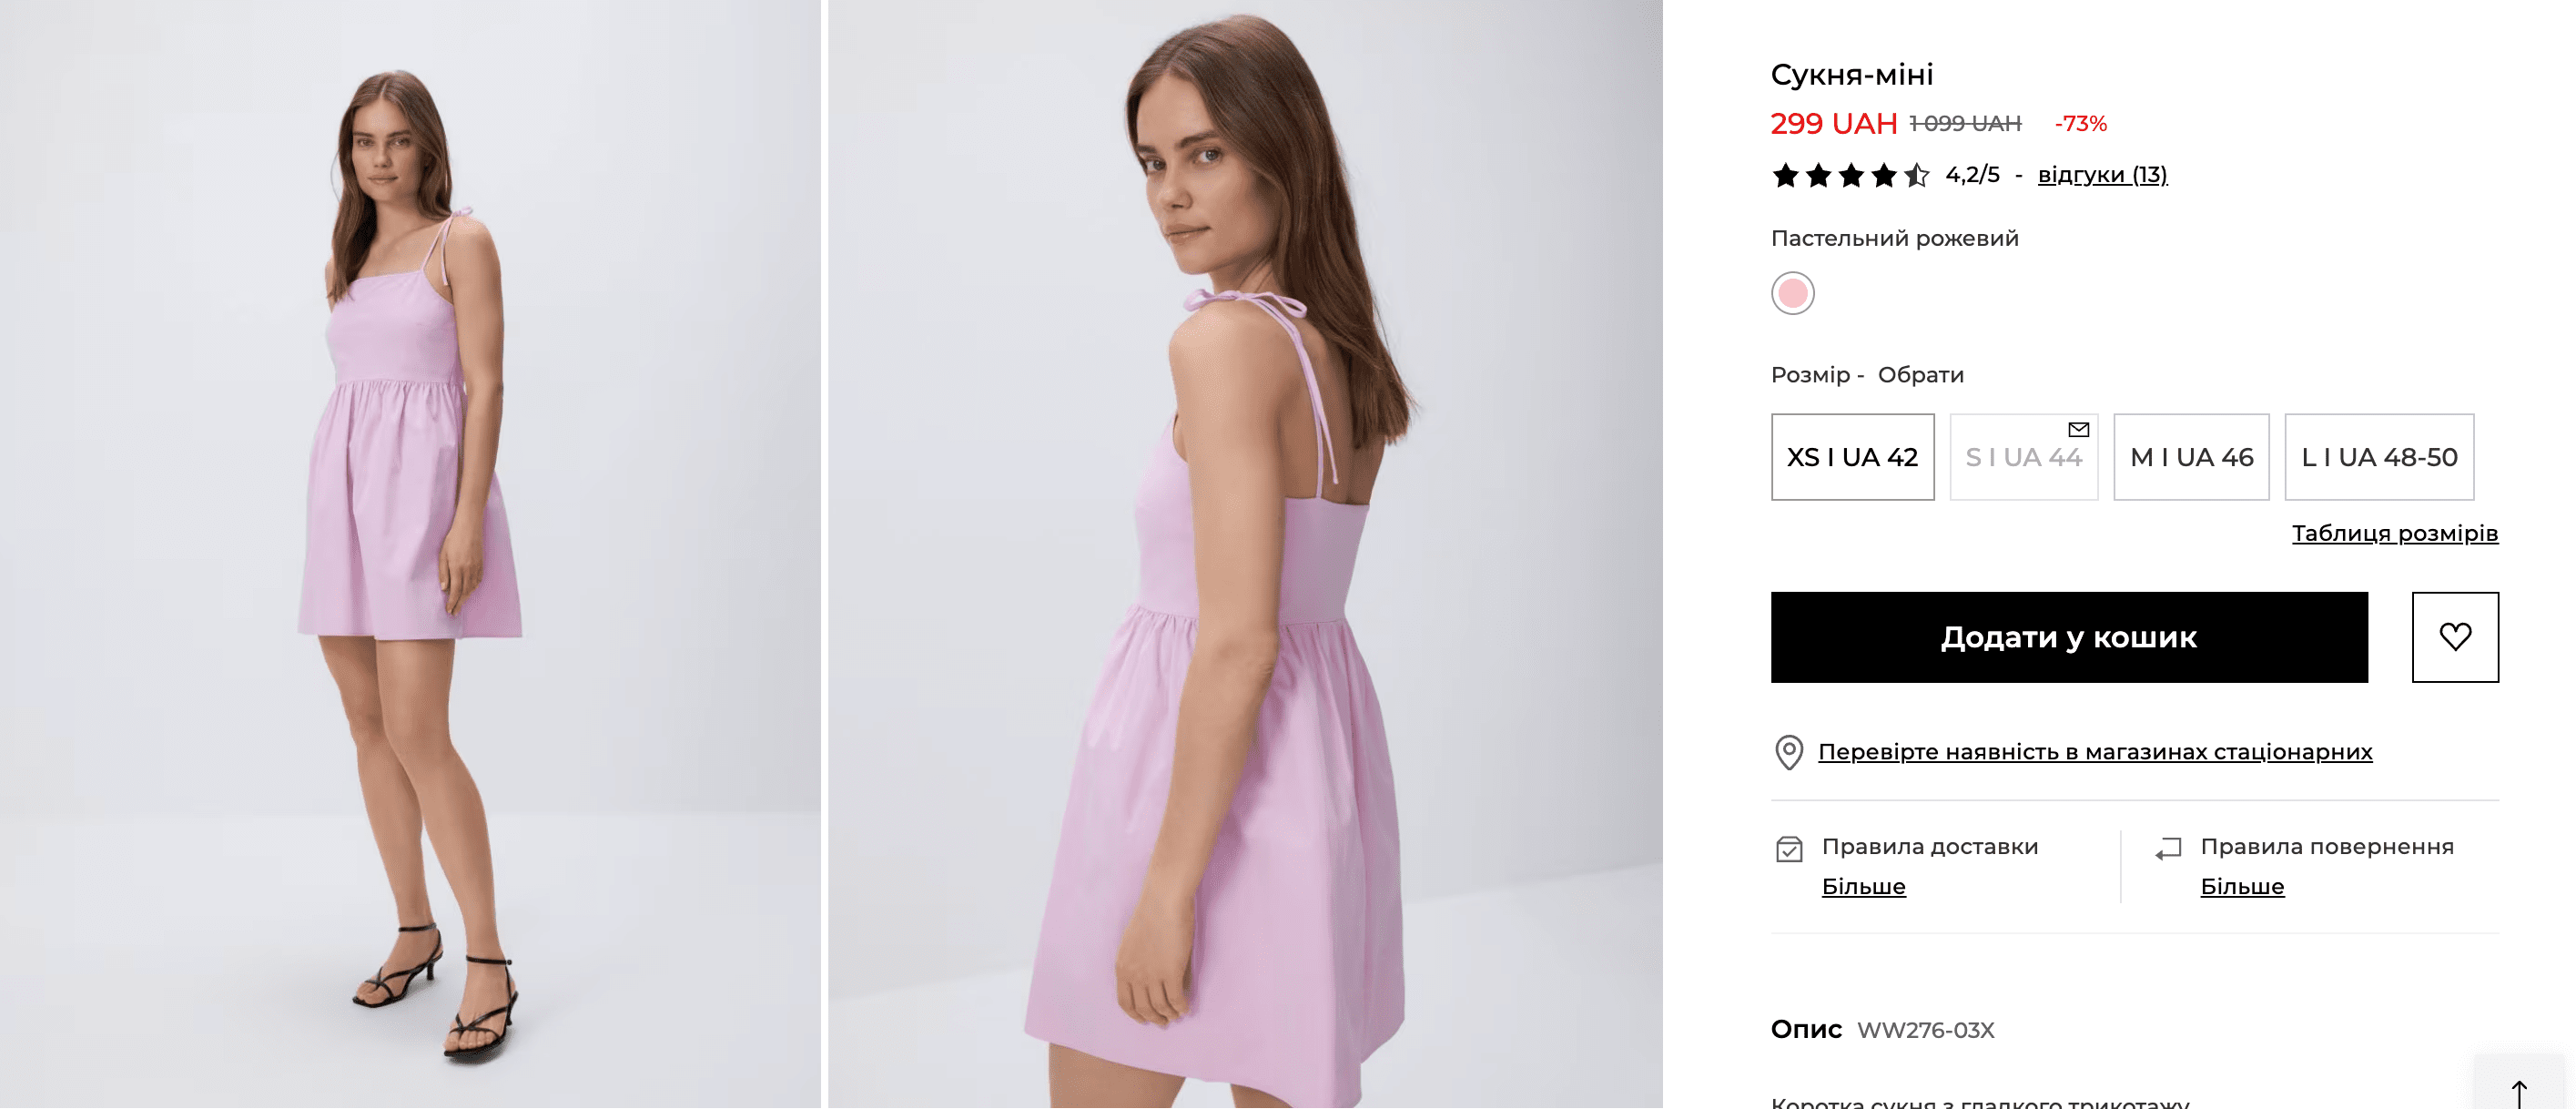Click the return arrow icon
The width and height of the screenshot is (2576, 1109).
tap(2167, 849)
